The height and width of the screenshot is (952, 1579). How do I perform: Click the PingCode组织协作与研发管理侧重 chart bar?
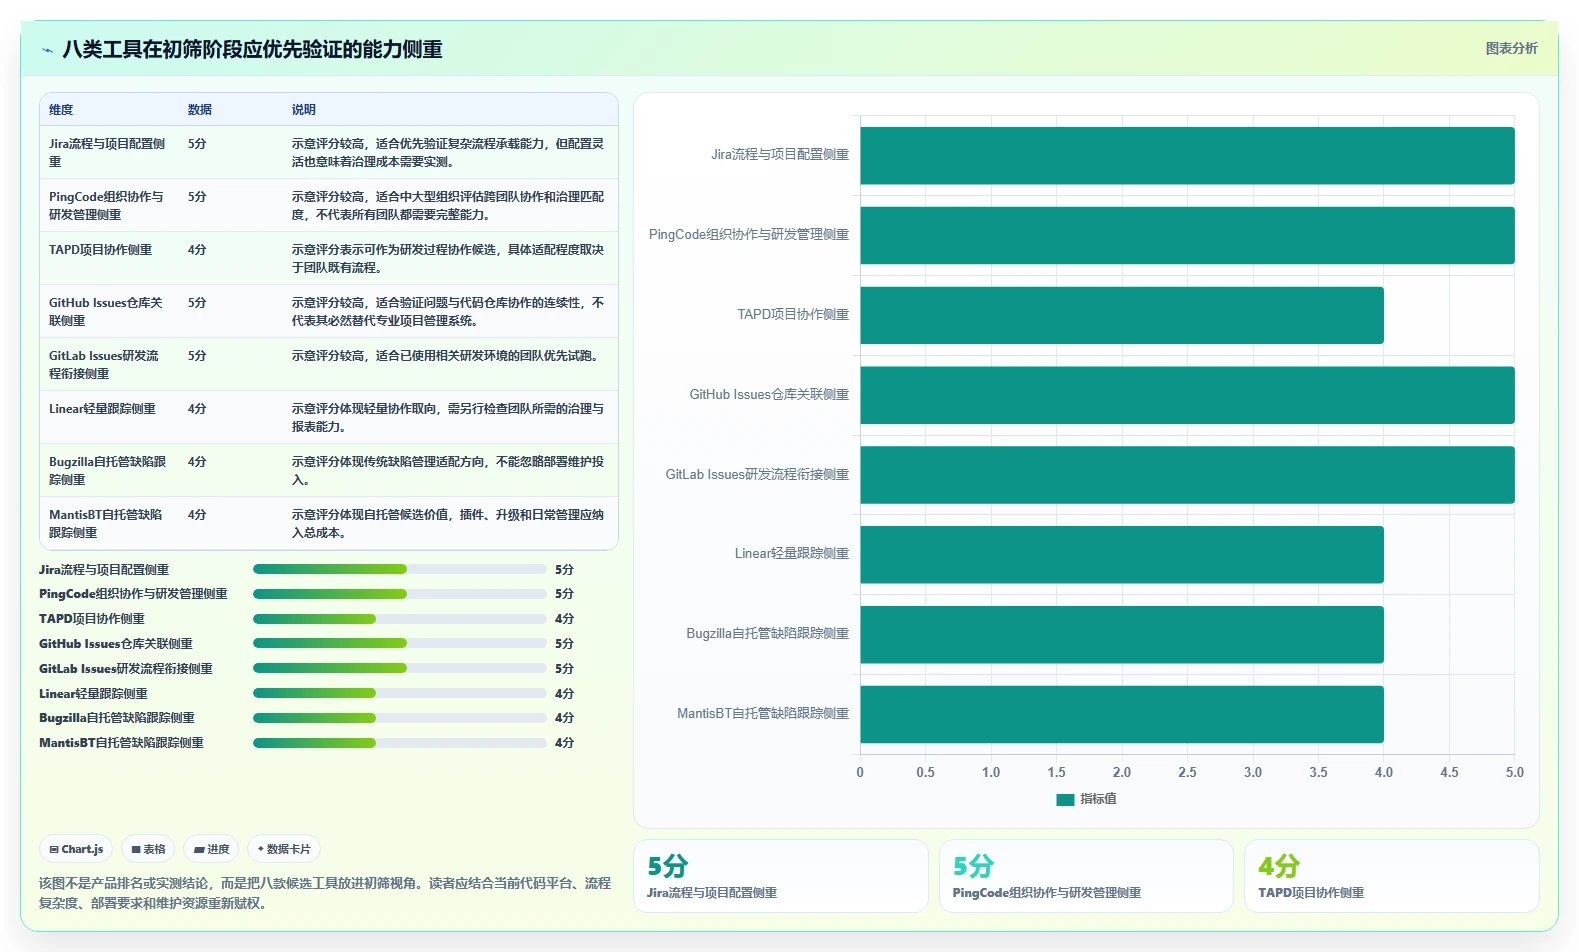coord(1187,235)
